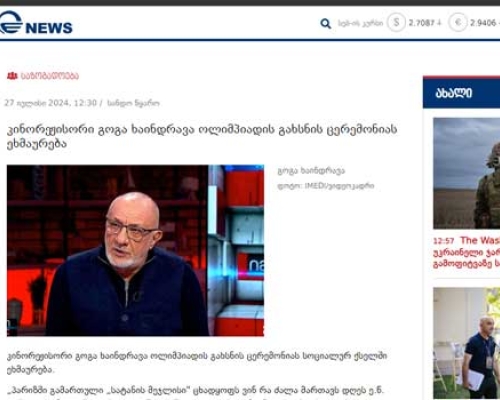Open the საზოგადოება category link

[x=50, y=76]
